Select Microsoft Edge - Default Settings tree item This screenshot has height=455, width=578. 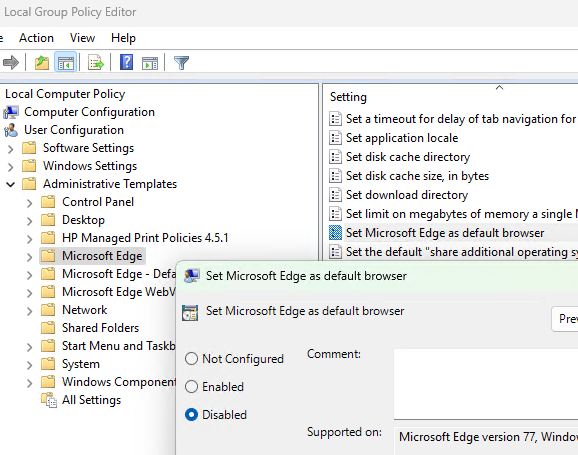(119, 274)
